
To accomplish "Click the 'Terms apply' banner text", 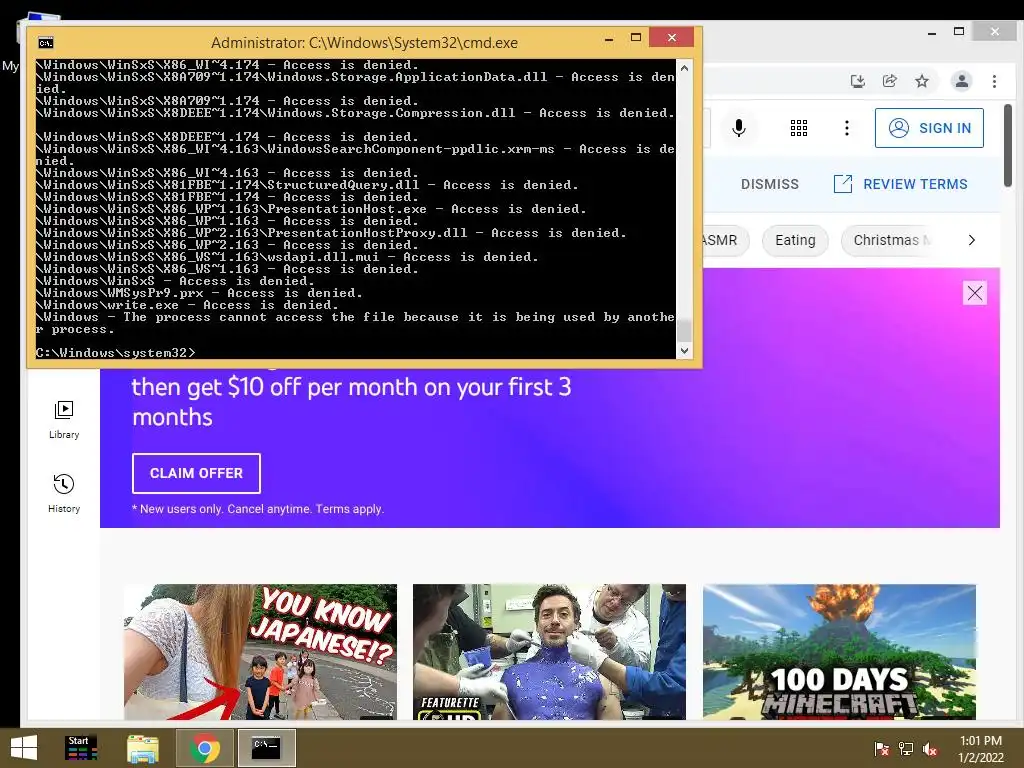I will point(349,509).
